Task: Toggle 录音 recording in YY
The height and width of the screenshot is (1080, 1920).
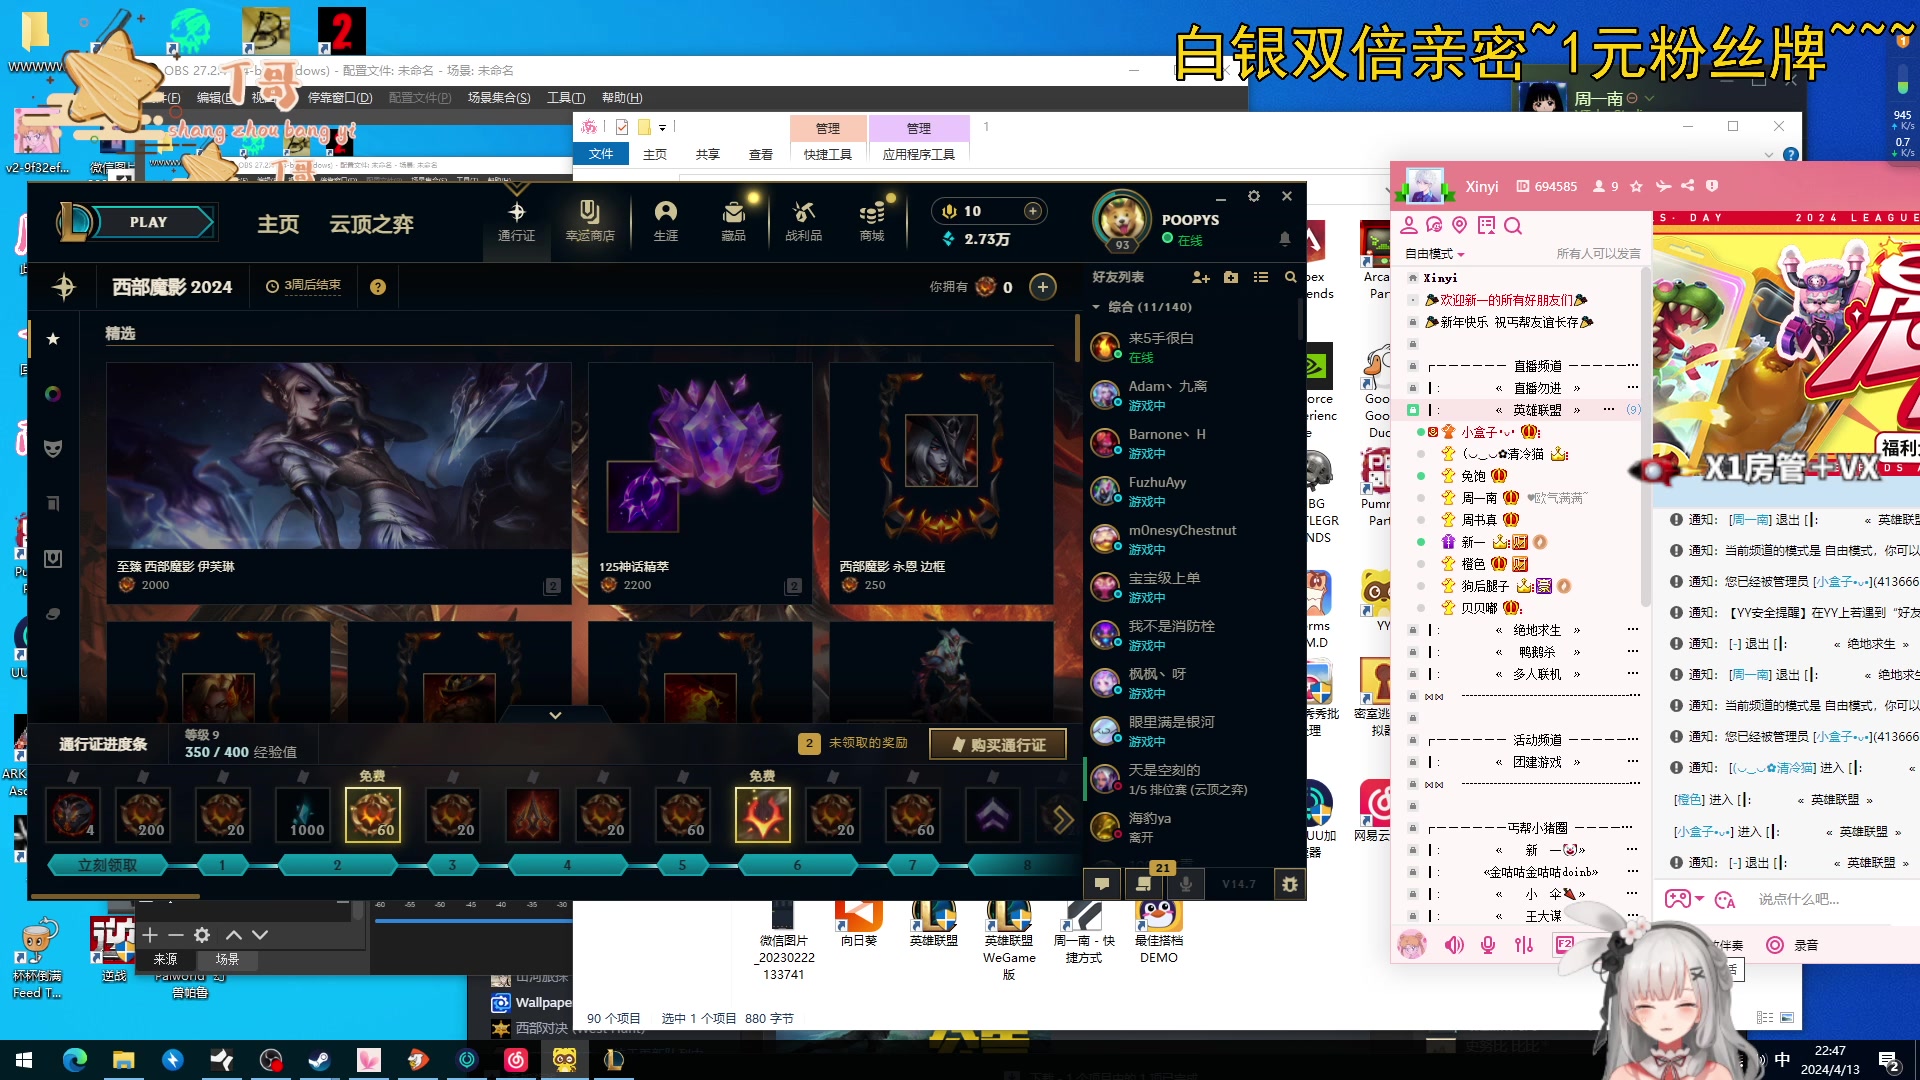Action: (1793, 945)
